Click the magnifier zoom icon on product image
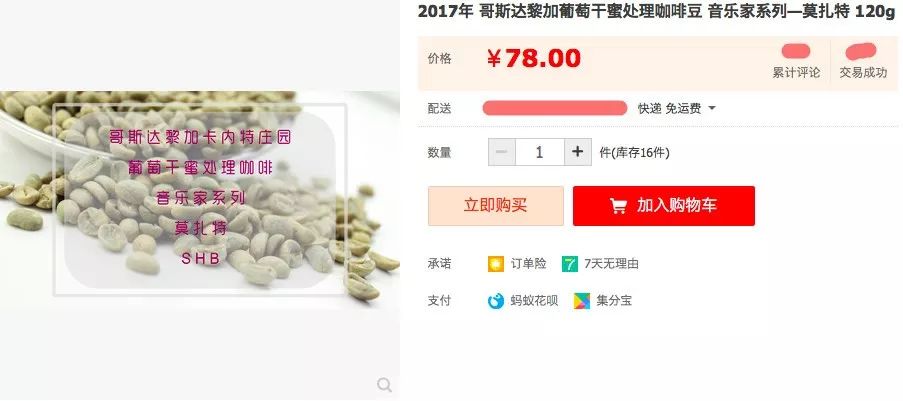The width and height of the screenshot is (903, 401). coord(384,384)
